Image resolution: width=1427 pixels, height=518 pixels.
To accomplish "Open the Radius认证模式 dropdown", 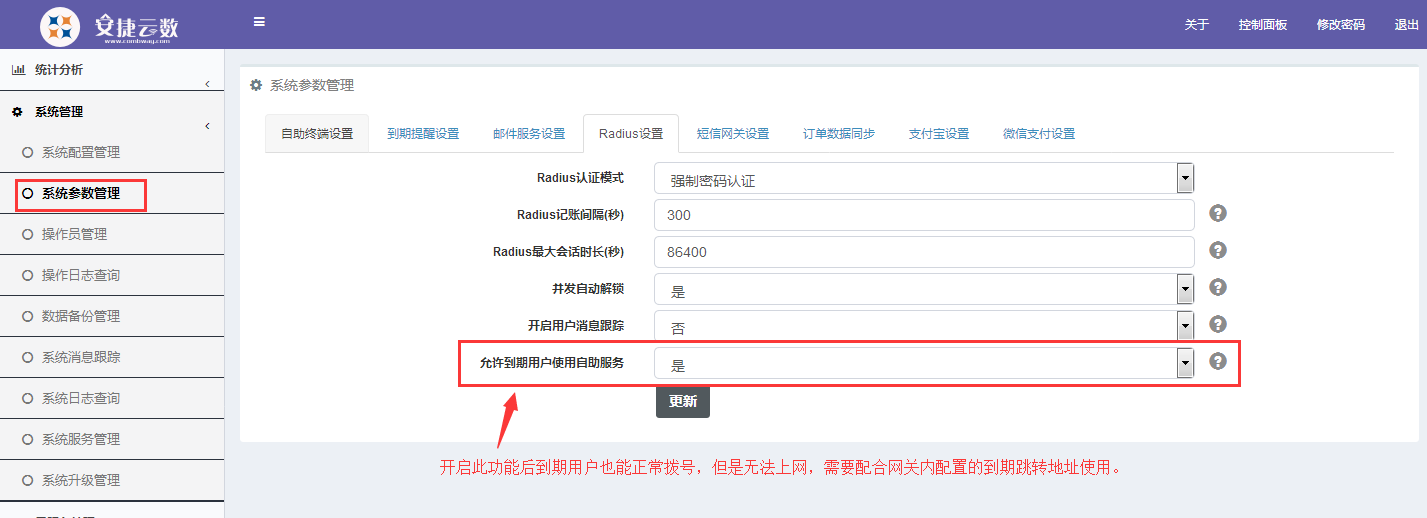I will click(924, 180).
